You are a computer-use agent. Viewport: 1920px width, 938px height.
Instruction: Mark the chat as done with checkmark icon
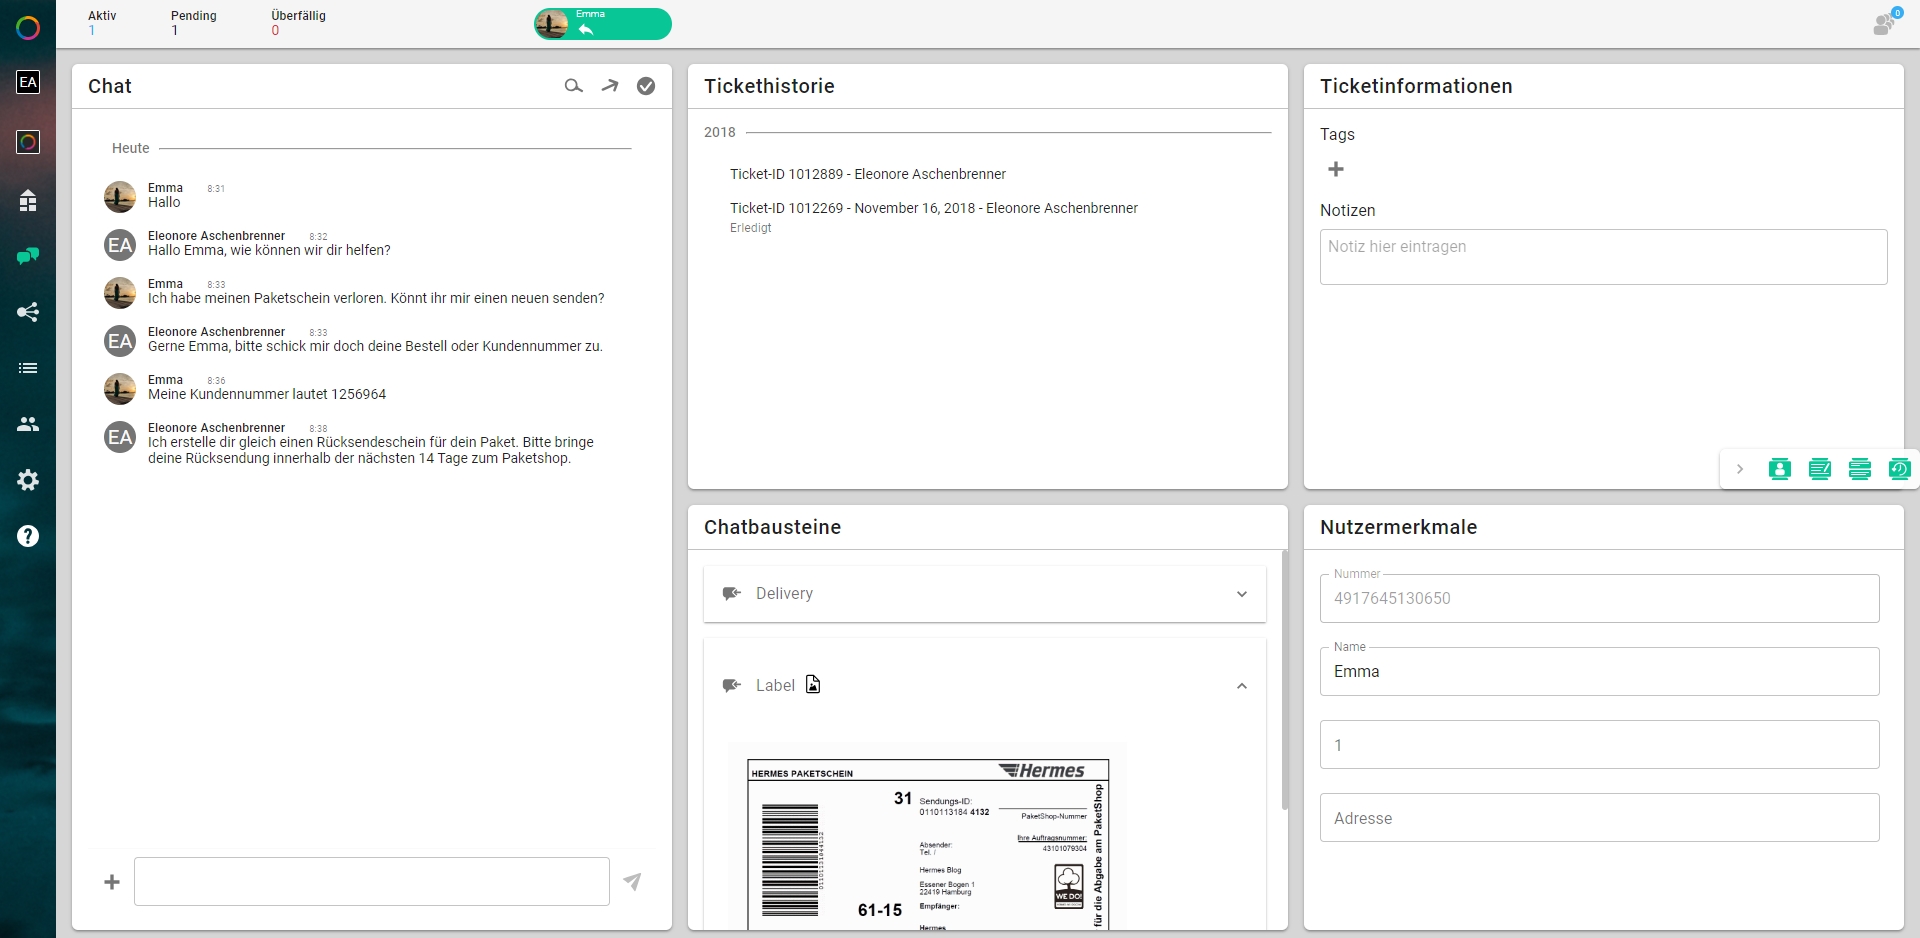pyautogui.click(x=646, y=86)
